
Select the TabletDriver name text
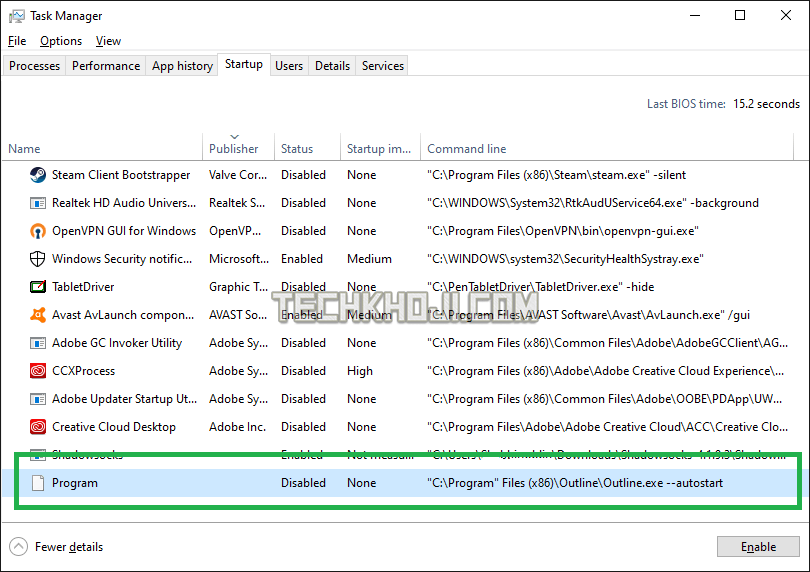(83, 287)
